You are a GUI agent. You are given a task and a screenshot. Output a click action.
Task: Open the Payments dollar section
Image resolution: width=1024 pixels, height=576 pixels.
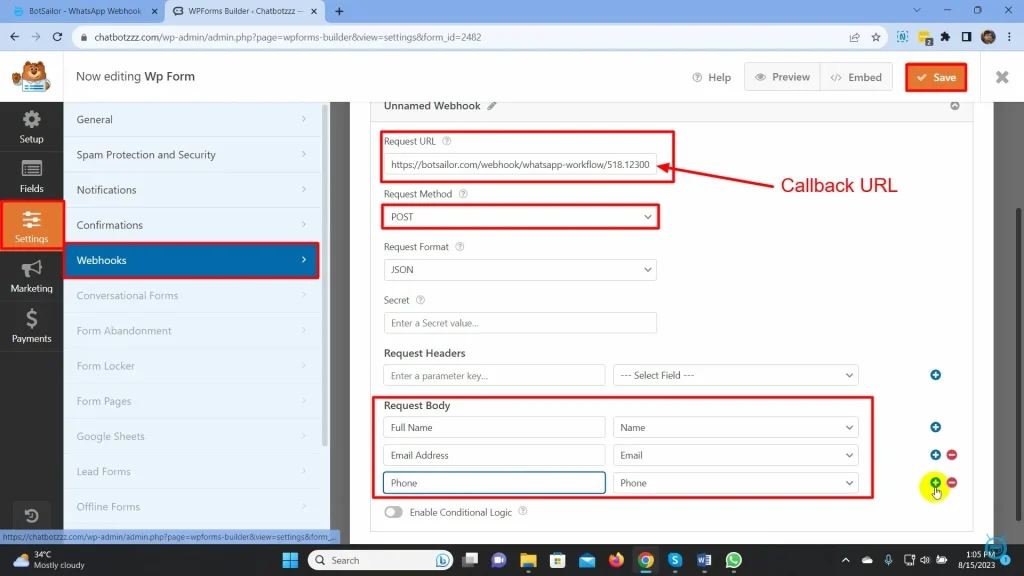tap(31, 326)
